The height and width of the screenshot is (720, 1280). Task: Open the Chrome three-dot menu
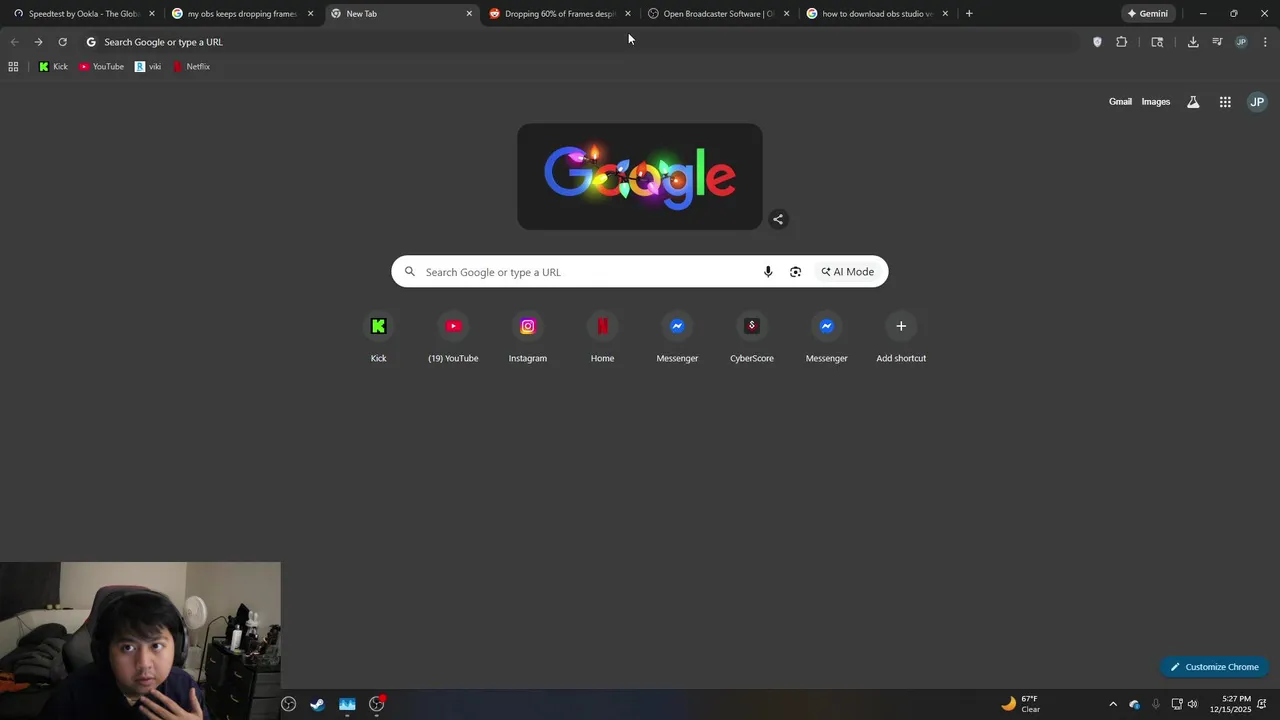click(1265, 42)
